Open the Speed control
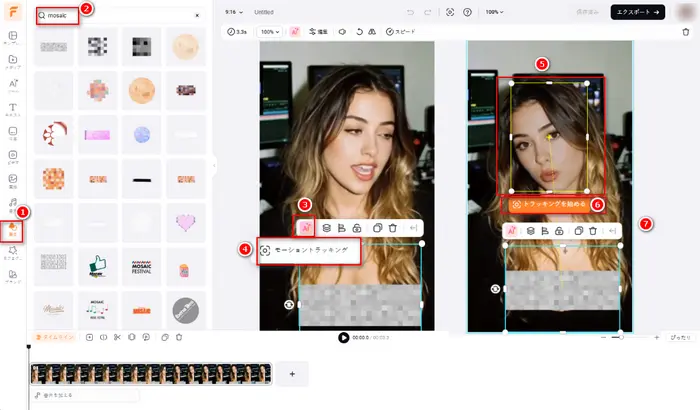700x410 pixels. [400, 32]
